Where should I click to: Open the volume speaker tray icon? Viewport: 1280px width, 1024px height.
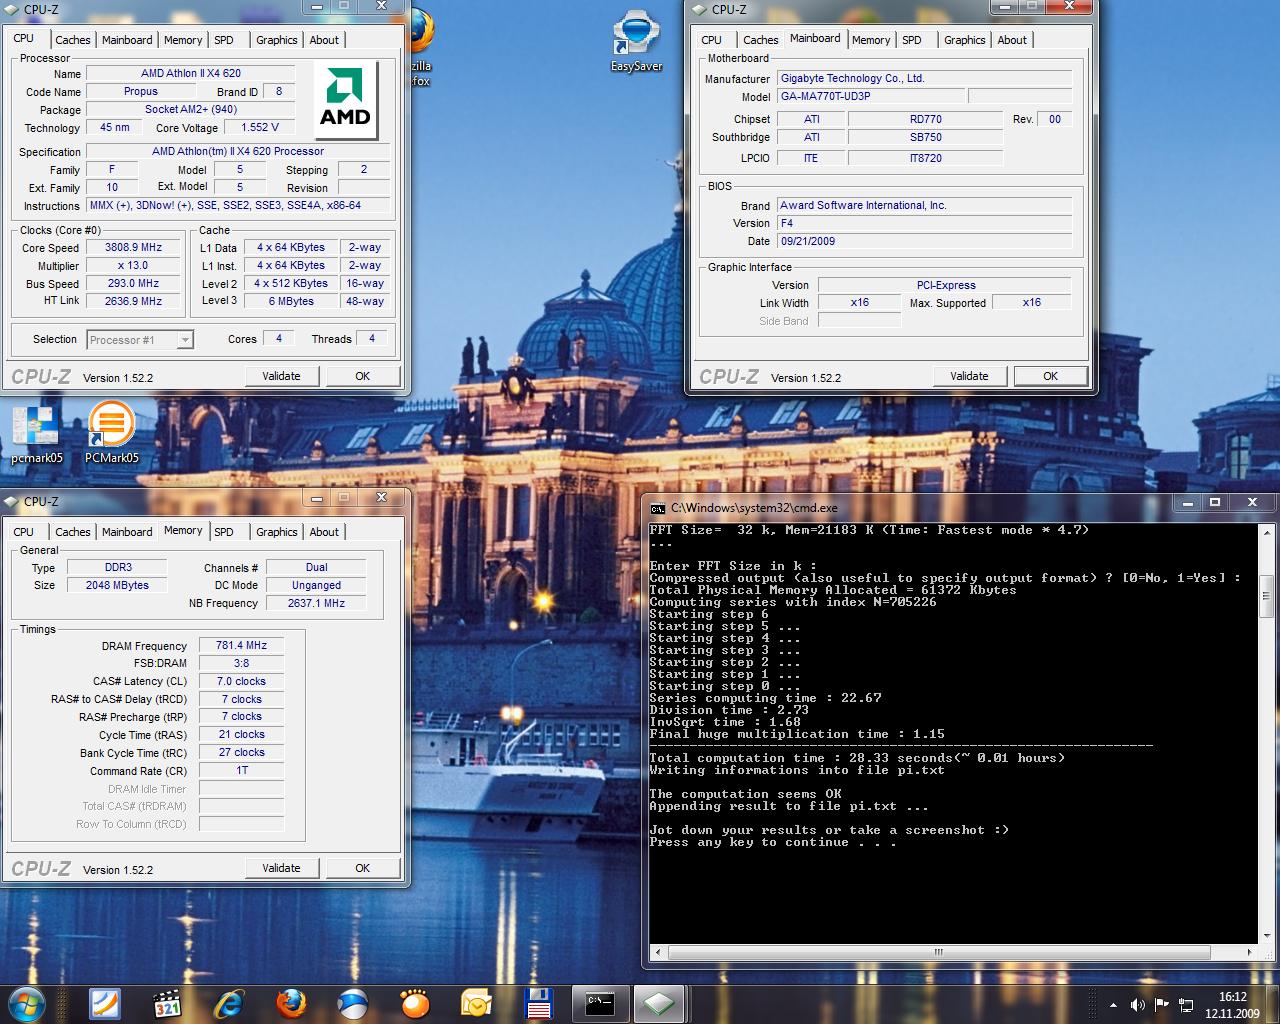(x=1137, y=1005)
